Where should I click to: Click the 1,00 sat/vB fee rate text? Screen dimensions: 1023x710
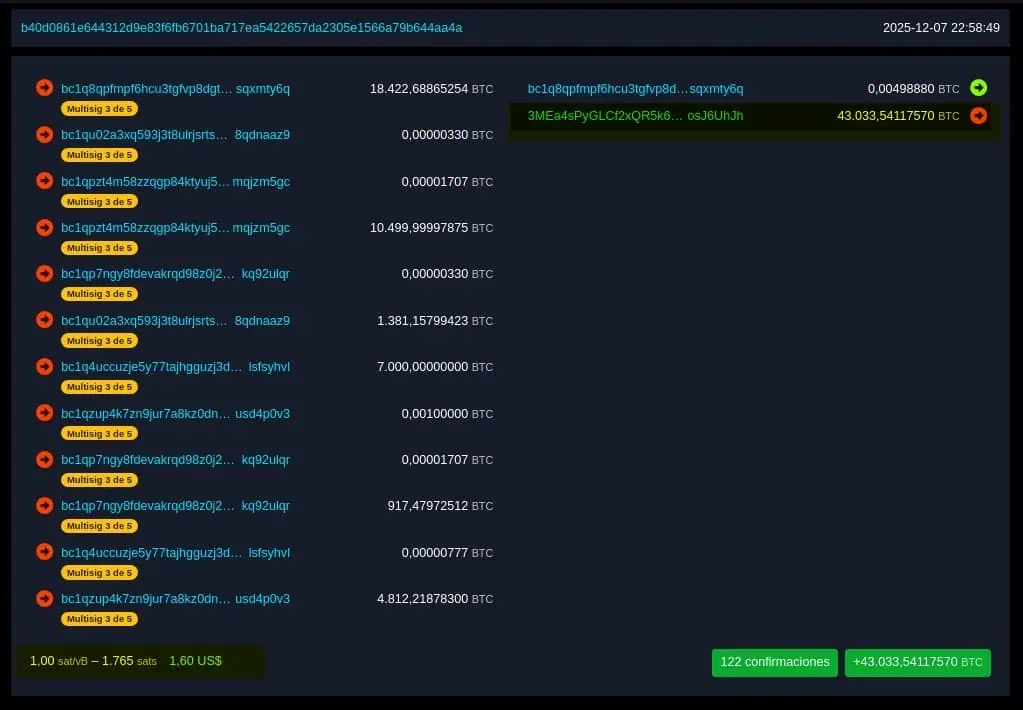pyautogui.click(x=56, y=661)
